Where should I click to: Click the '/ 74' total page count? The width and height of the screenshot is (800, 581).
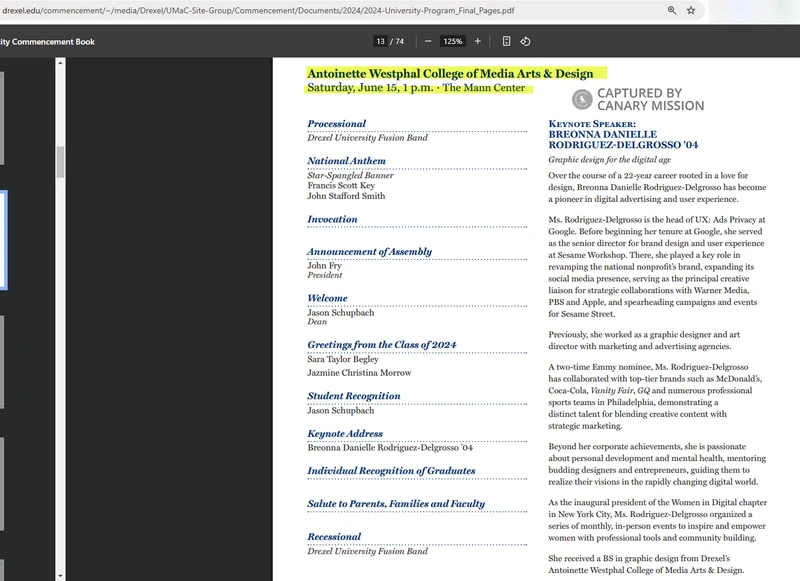397,42
